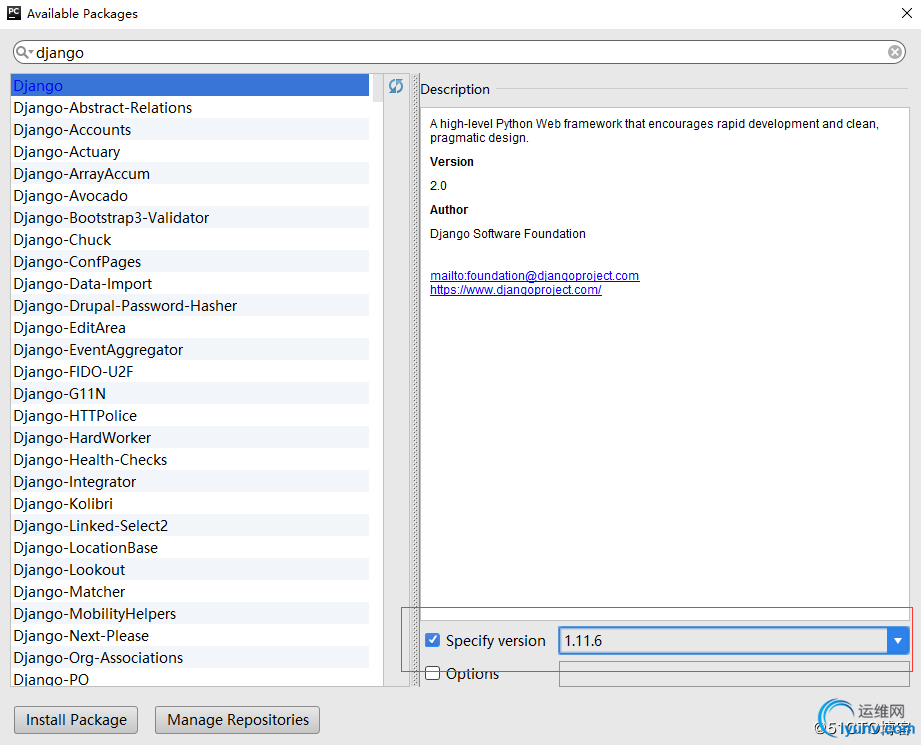This screenshot has height=745, width=921.
Task: Select Django-Data-Import package
Action: pos(190,284)
